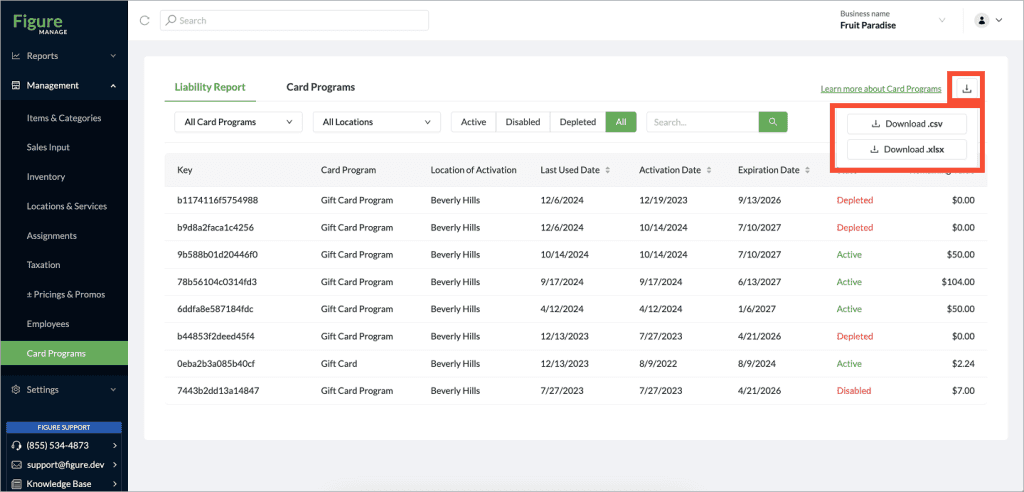Open the user profile avatar icon
The height and width of the screenshot is (492, 1024).
[981, 20]
